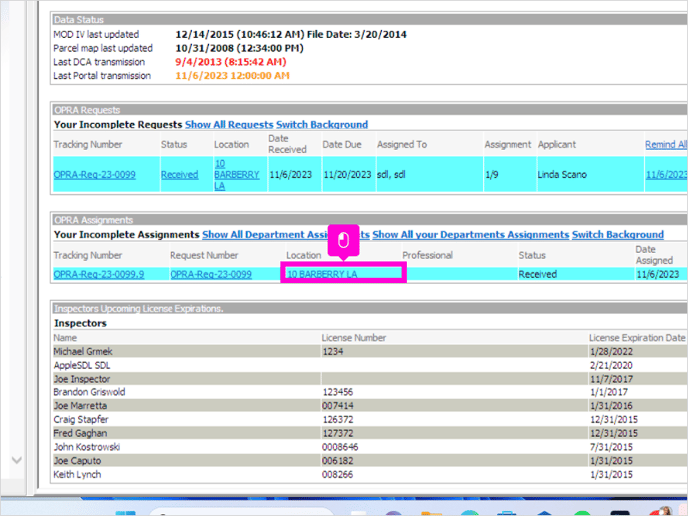Click the License Number column header
The image size is (688, 516).
click(354, 338)
